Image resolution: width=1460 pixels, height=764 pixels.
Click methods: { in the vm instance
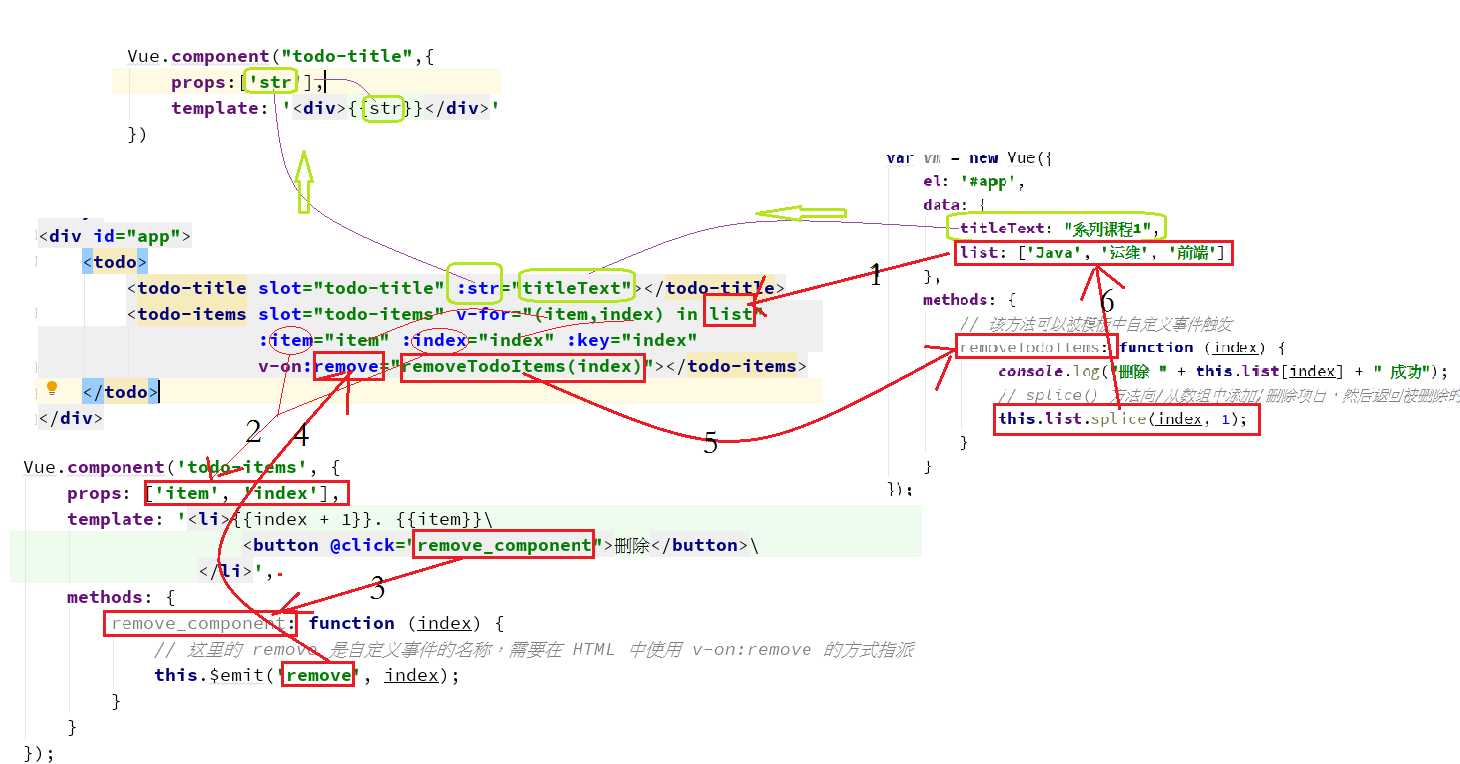pos(969,299)
